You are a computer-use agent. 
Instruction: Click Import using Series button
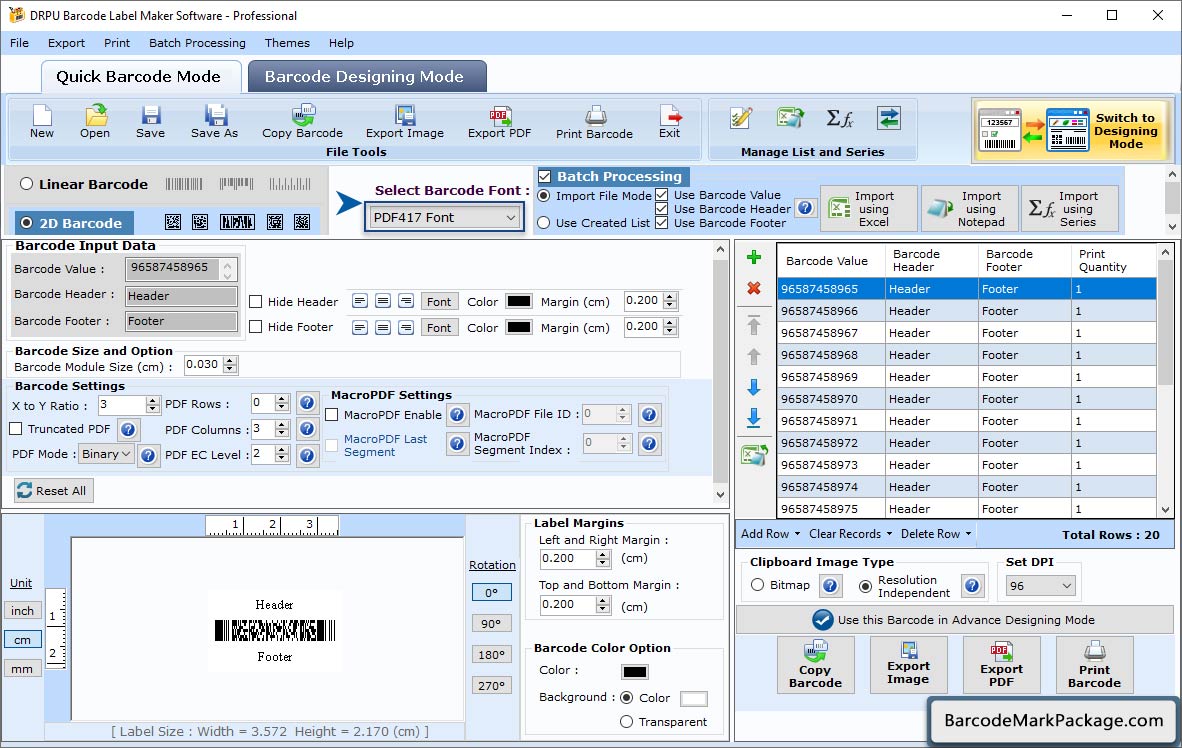(1070, 208)
